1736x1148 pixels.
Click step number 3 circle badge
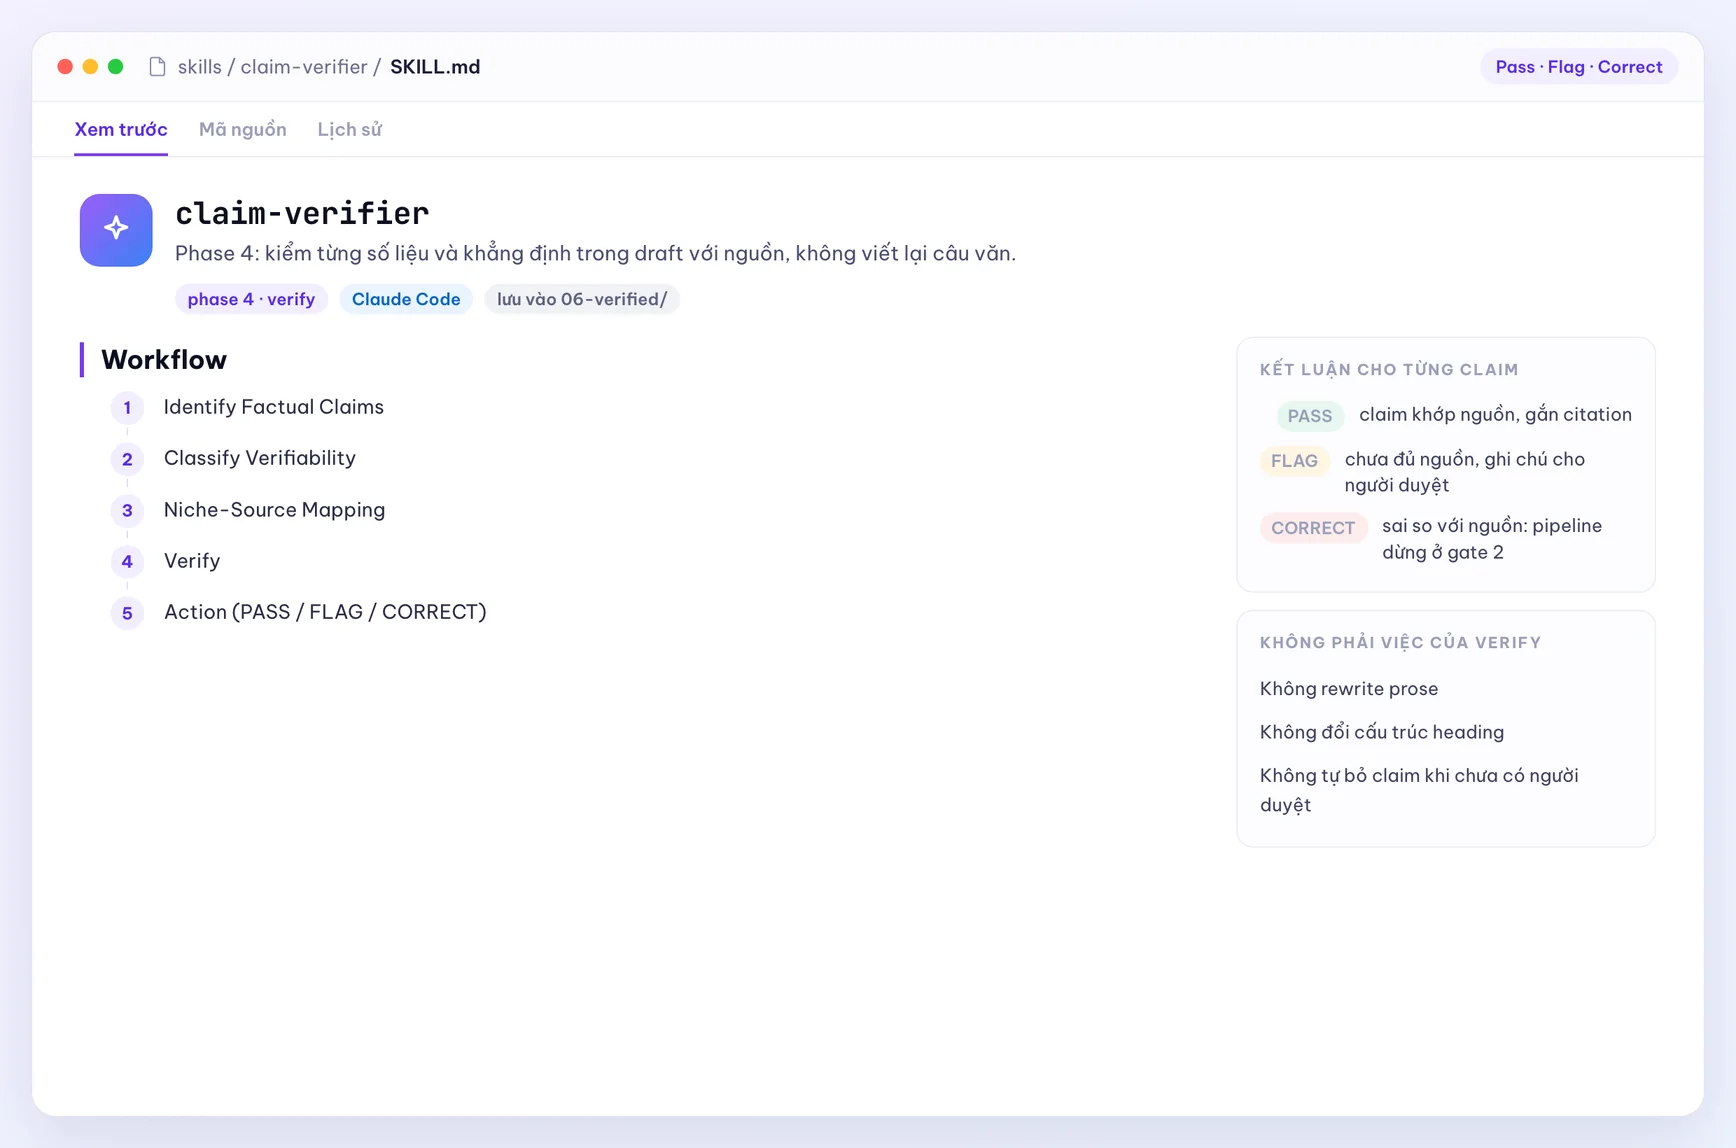[127, 511]
